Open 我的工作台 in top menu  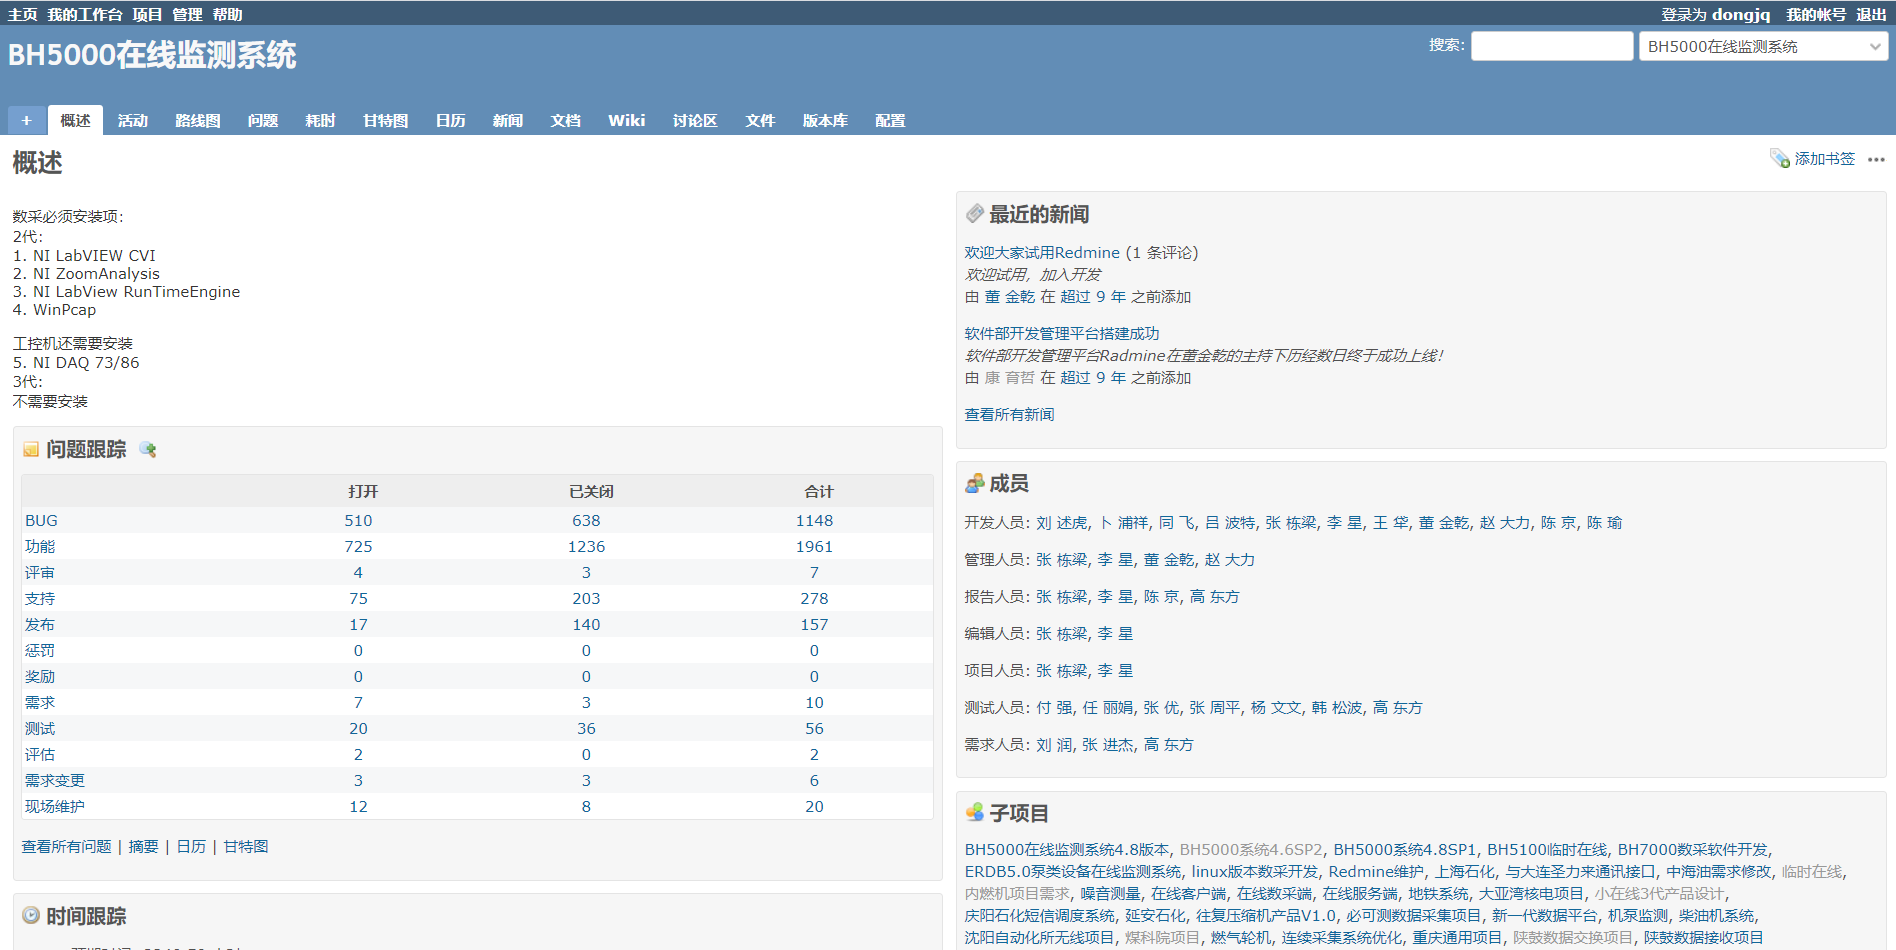(85, 14)
